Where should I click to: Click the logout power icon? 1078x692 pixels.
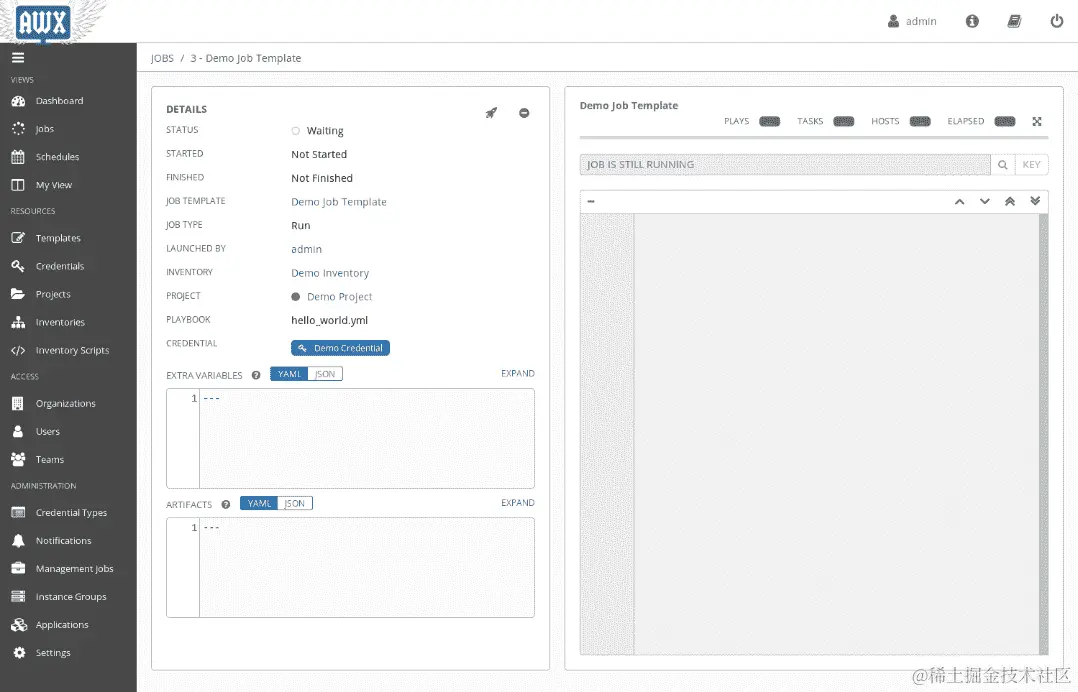pos(1057,21)
